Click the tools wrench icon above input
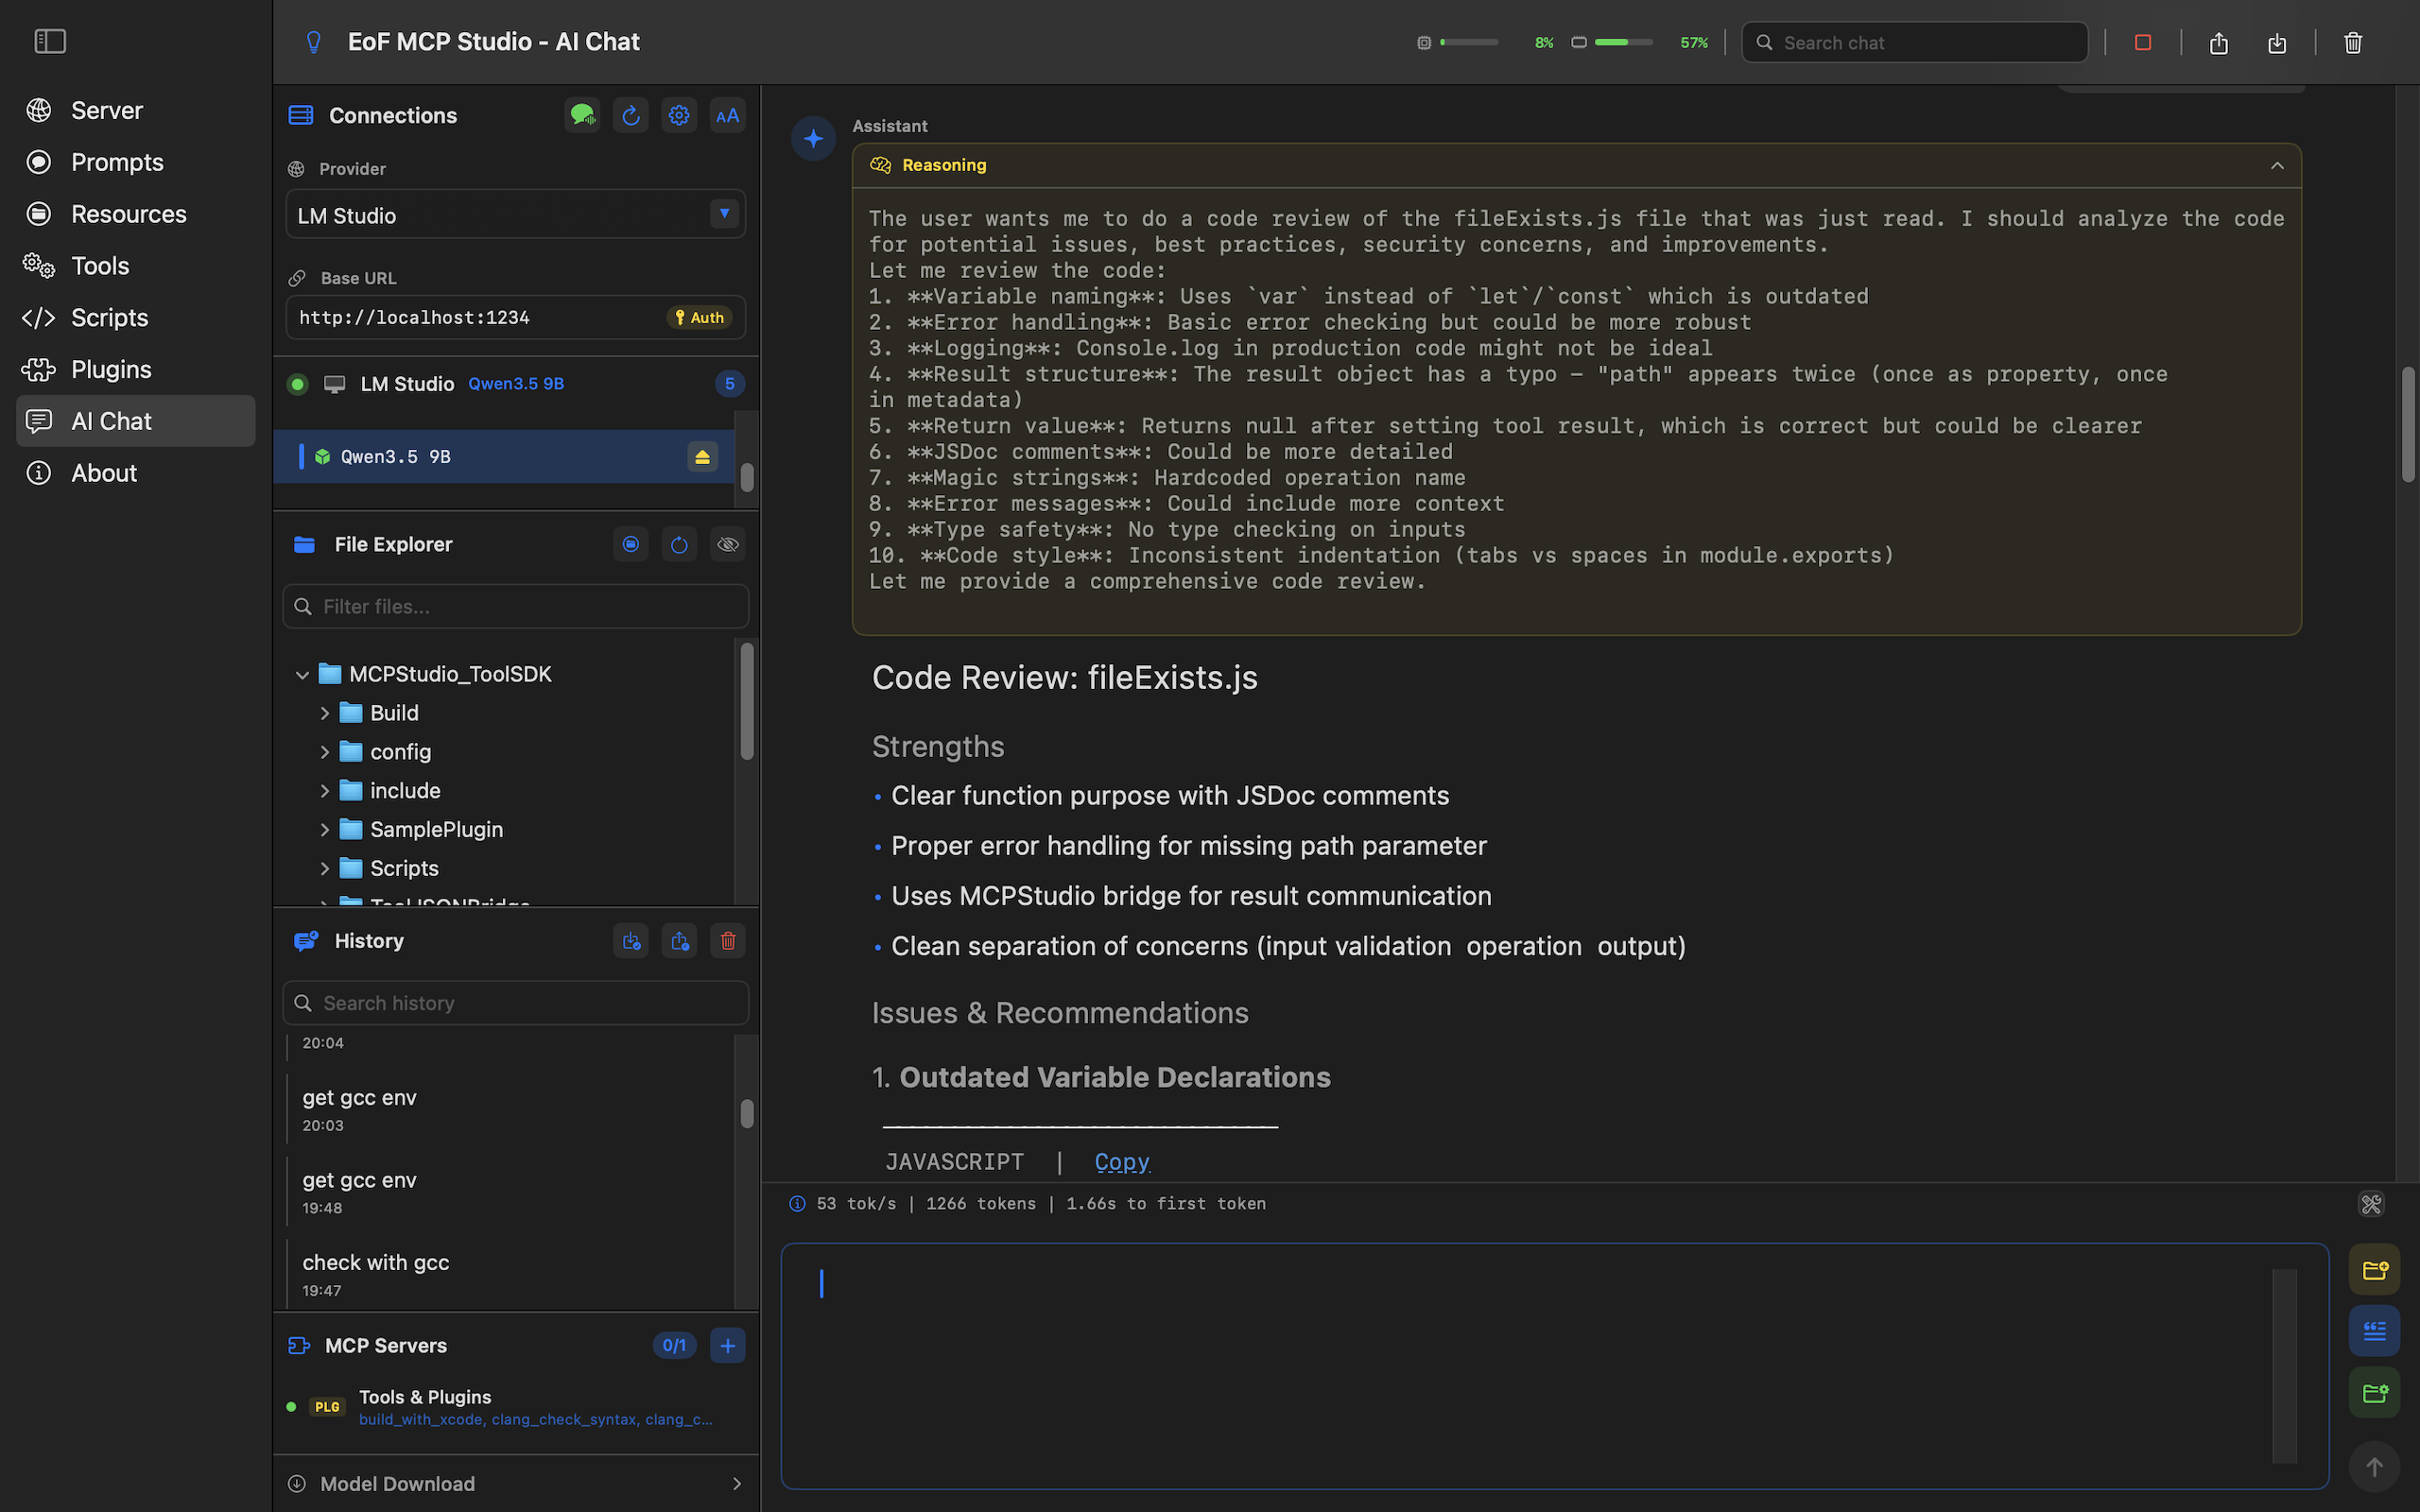 point(2371,1204)
